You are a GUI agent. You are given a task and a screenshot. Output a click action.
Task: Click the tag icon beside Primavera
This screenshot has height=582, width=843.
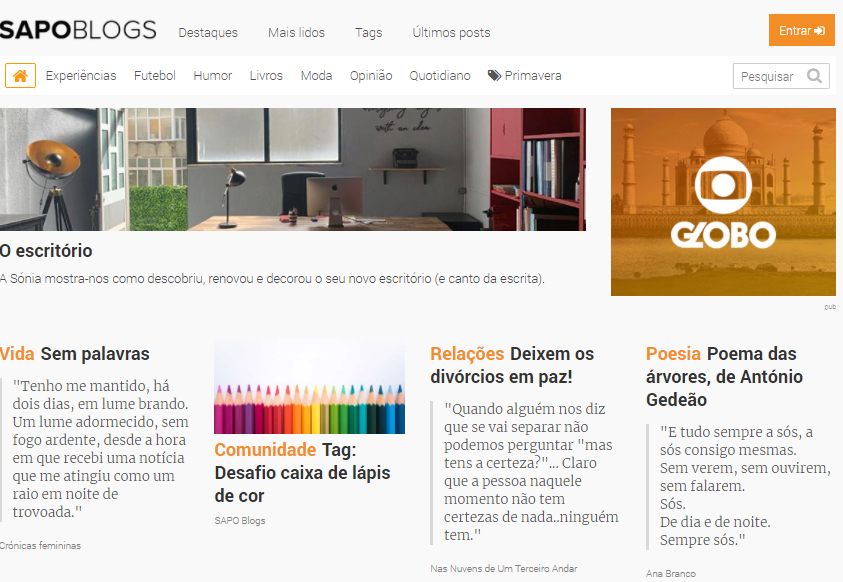494,76
